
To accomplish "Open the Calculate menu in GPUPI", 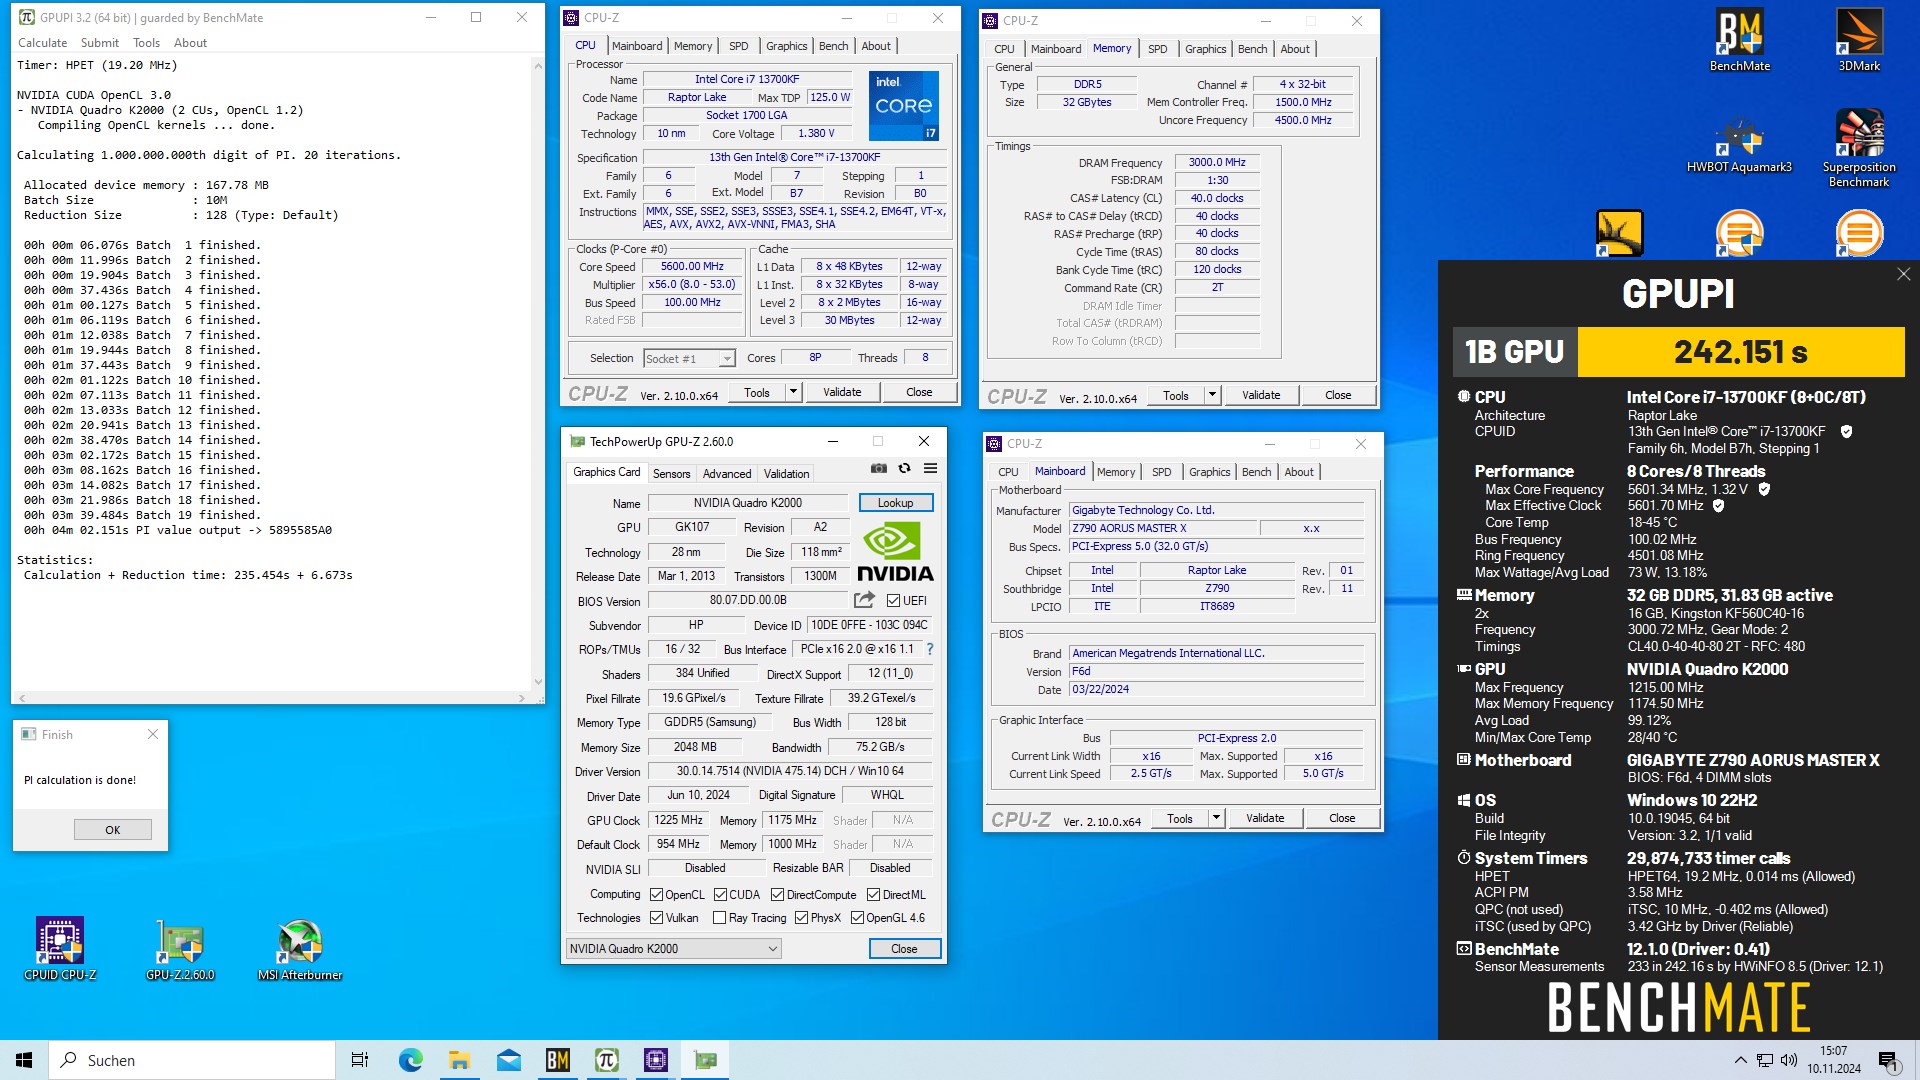I will [42, 43].
